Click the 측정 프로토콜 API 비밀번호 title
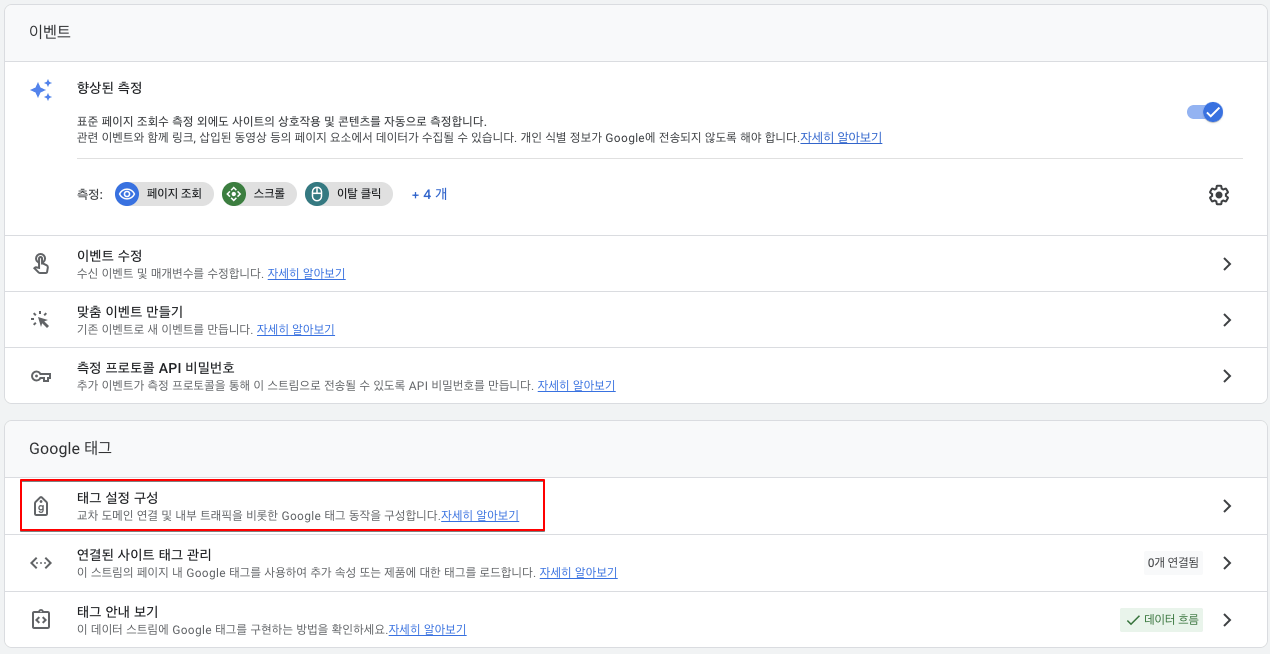1270x654 pixels. [155, 368]
